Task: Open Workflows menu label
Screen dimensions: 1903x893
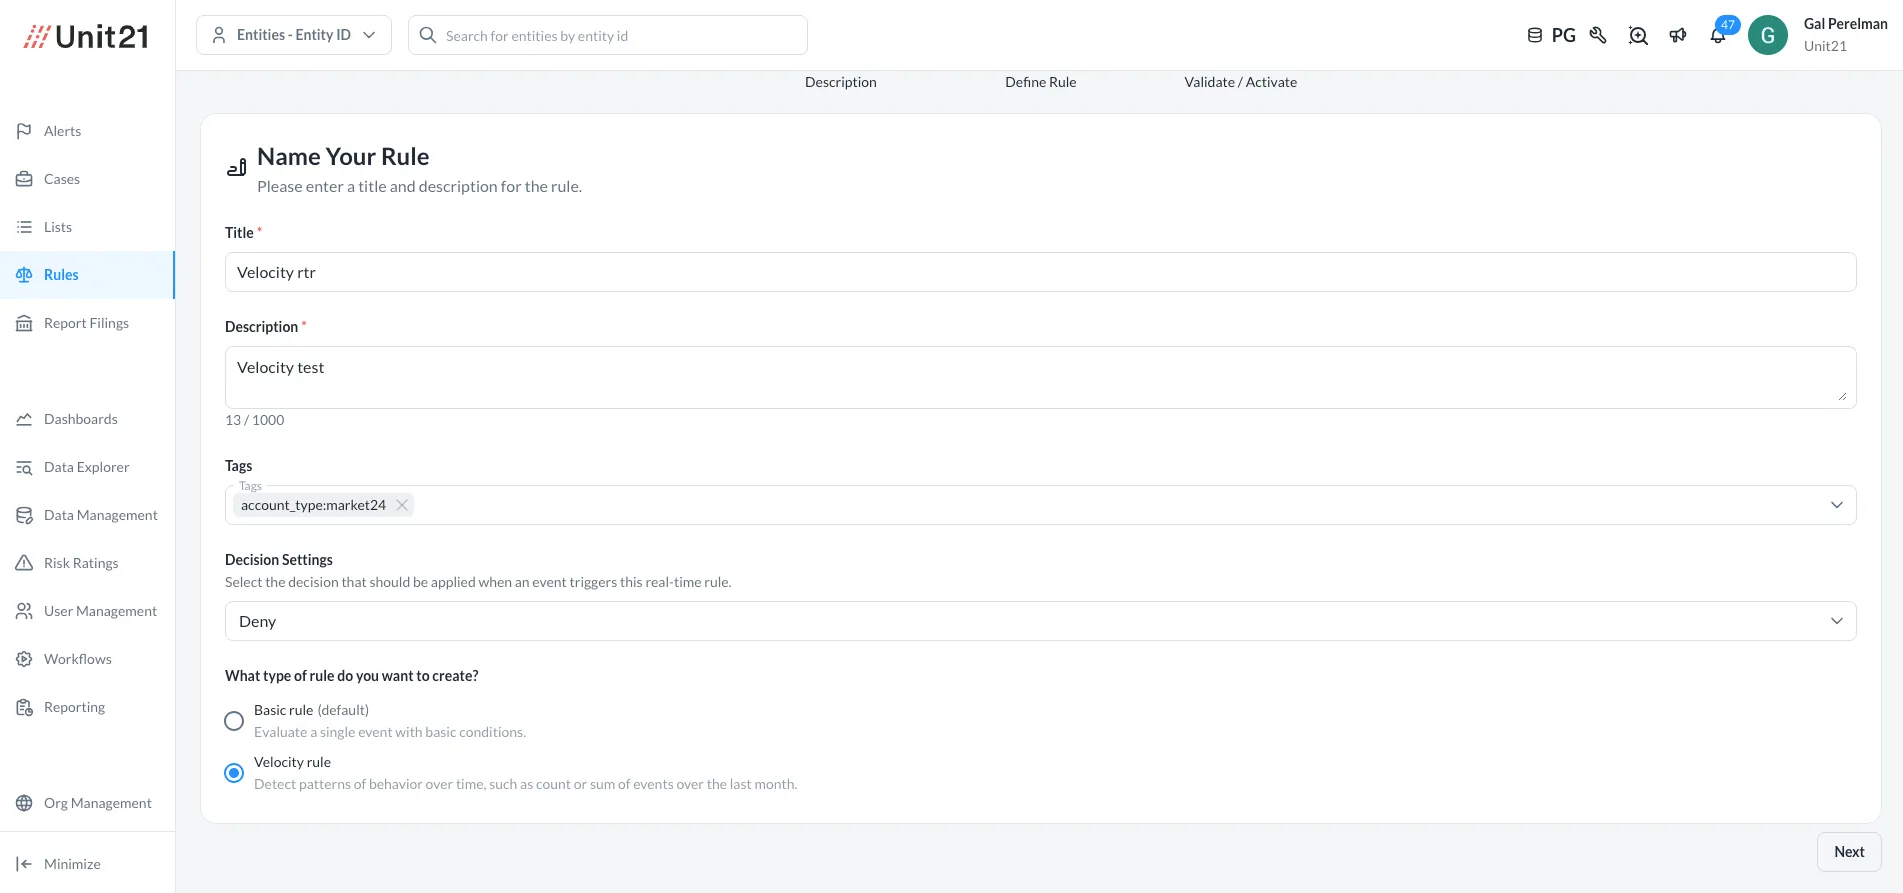Action: pyautogui.click(x=78, y=659)
